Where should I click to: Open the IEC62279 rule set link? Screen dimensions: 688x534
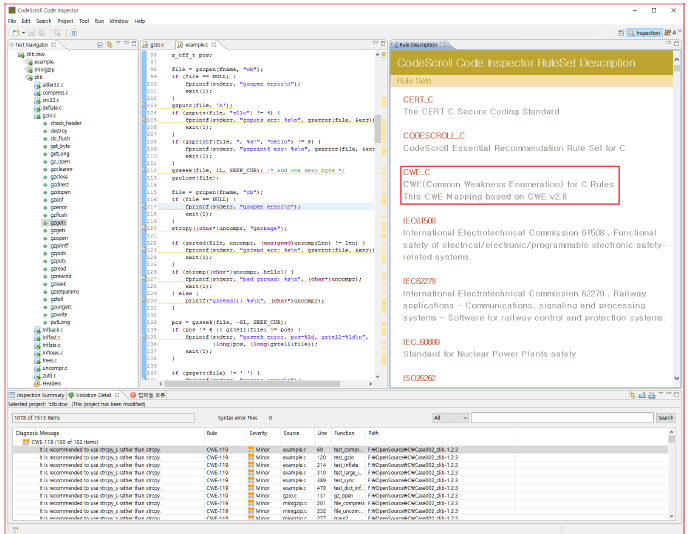(419, 281)
